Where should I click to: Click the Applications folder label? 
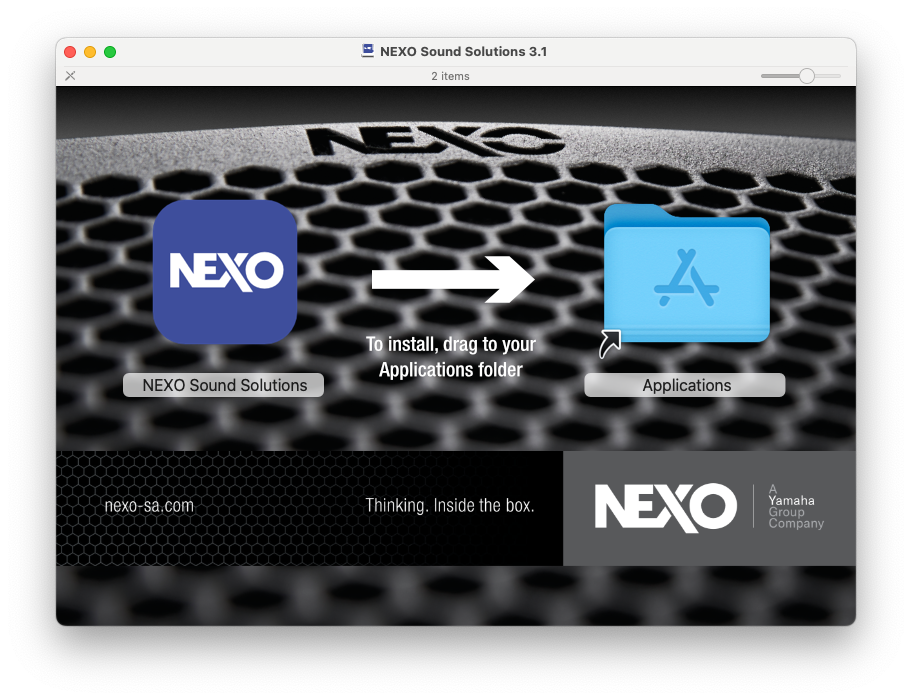click(x=685, y=385)
